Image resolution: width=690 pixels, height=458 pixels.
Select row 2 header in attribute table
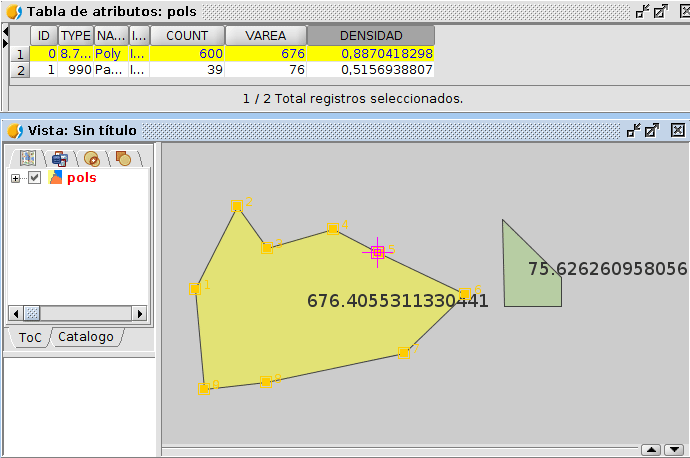point(20,71)
